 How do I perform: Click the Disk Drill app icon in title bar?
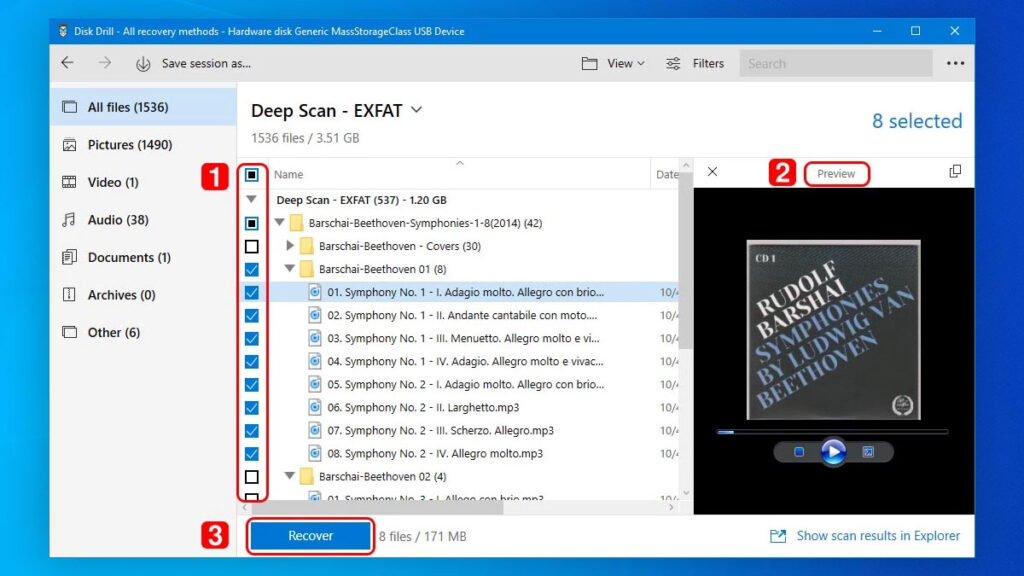[63, 31]
